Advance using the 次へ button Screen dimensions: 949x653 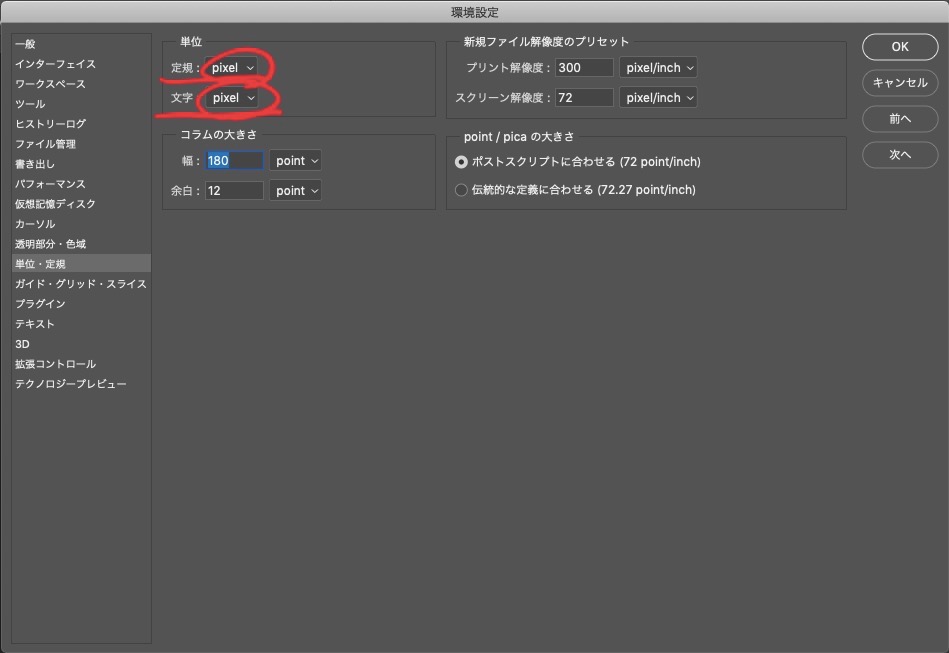pyautogui.click(x=899, y=154)
